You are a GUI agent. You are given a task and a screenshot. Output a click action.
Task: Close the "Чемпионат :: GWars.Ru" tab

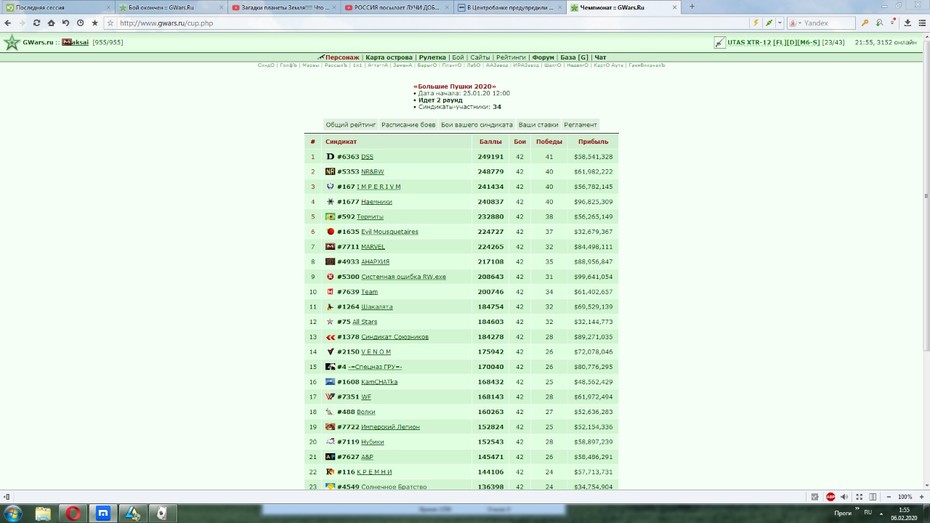674,7
